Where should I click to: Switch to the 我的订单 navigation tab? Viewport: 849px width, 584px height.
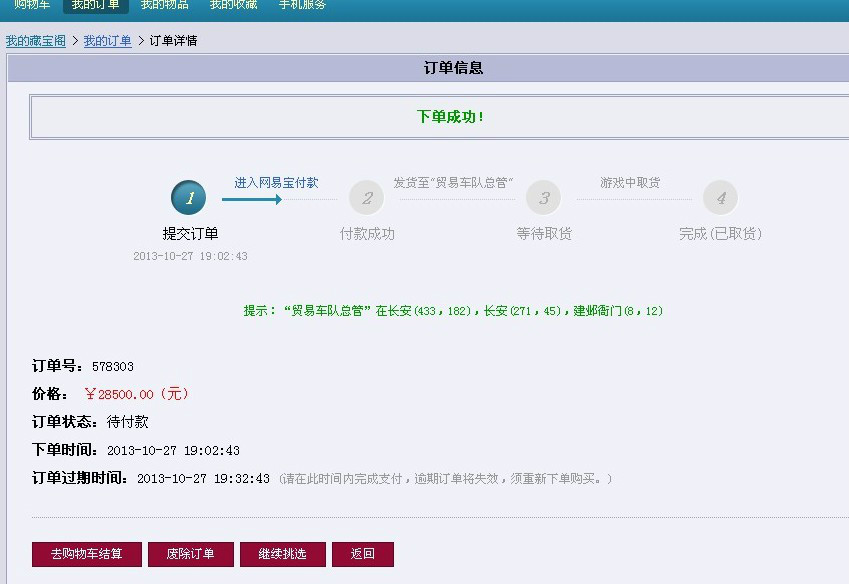[x=95, y=5]
